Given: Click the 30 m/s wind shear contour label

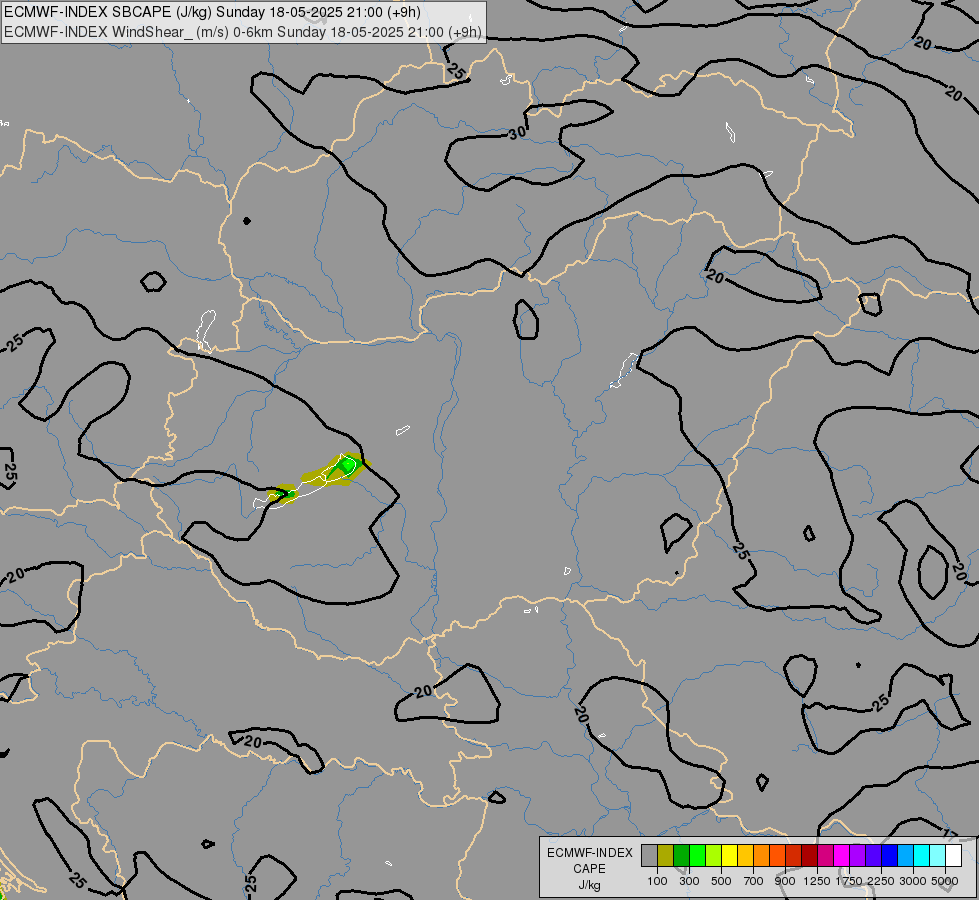Looking at the screenshot, I should point(517,132).
